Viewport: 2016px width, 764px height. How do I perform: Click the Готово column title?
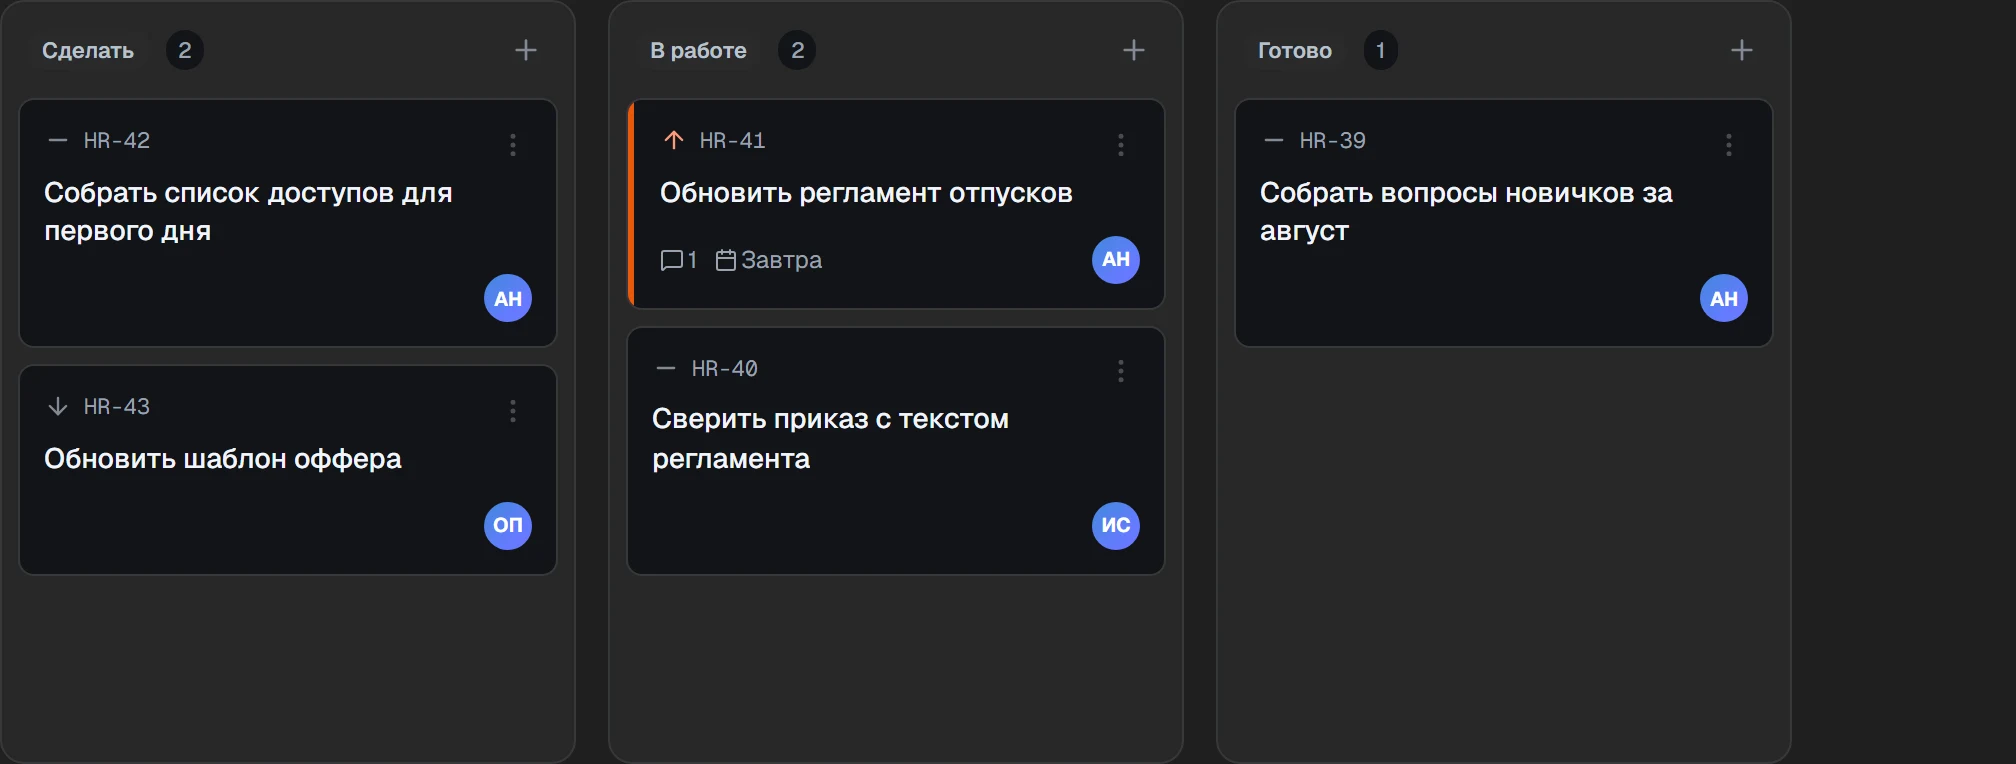[1295, 50]
